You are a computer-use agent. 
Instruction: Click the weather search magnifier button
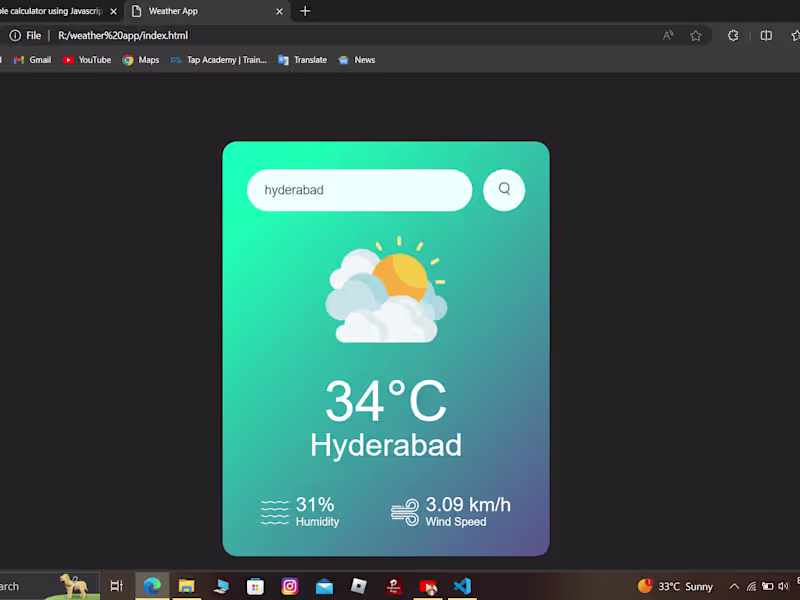504,190
